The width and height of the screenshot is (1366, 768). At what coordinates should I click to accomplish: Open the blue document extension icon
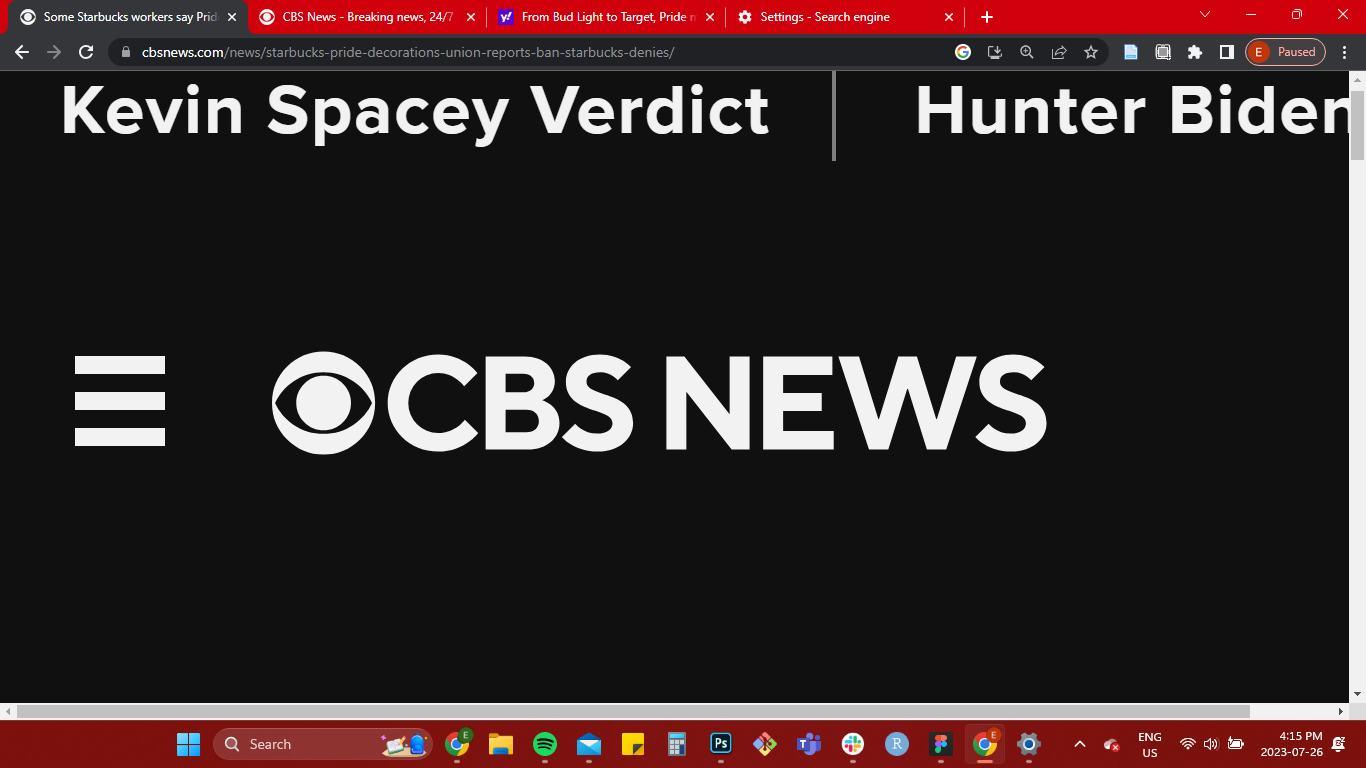pos(1131,52)
